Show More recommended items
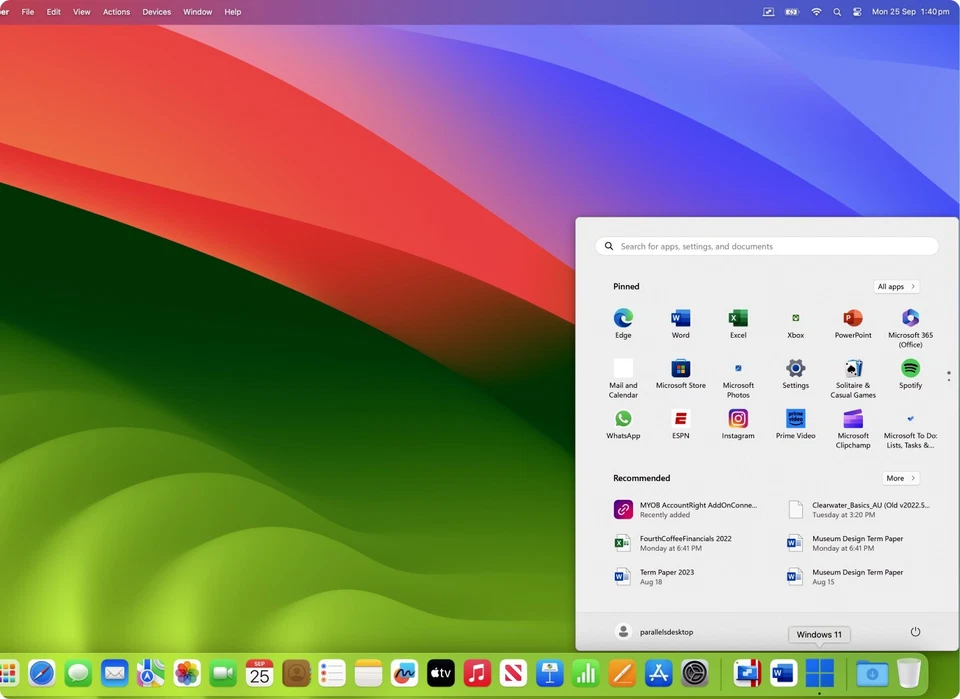960x699 pixels. (899, 478)
